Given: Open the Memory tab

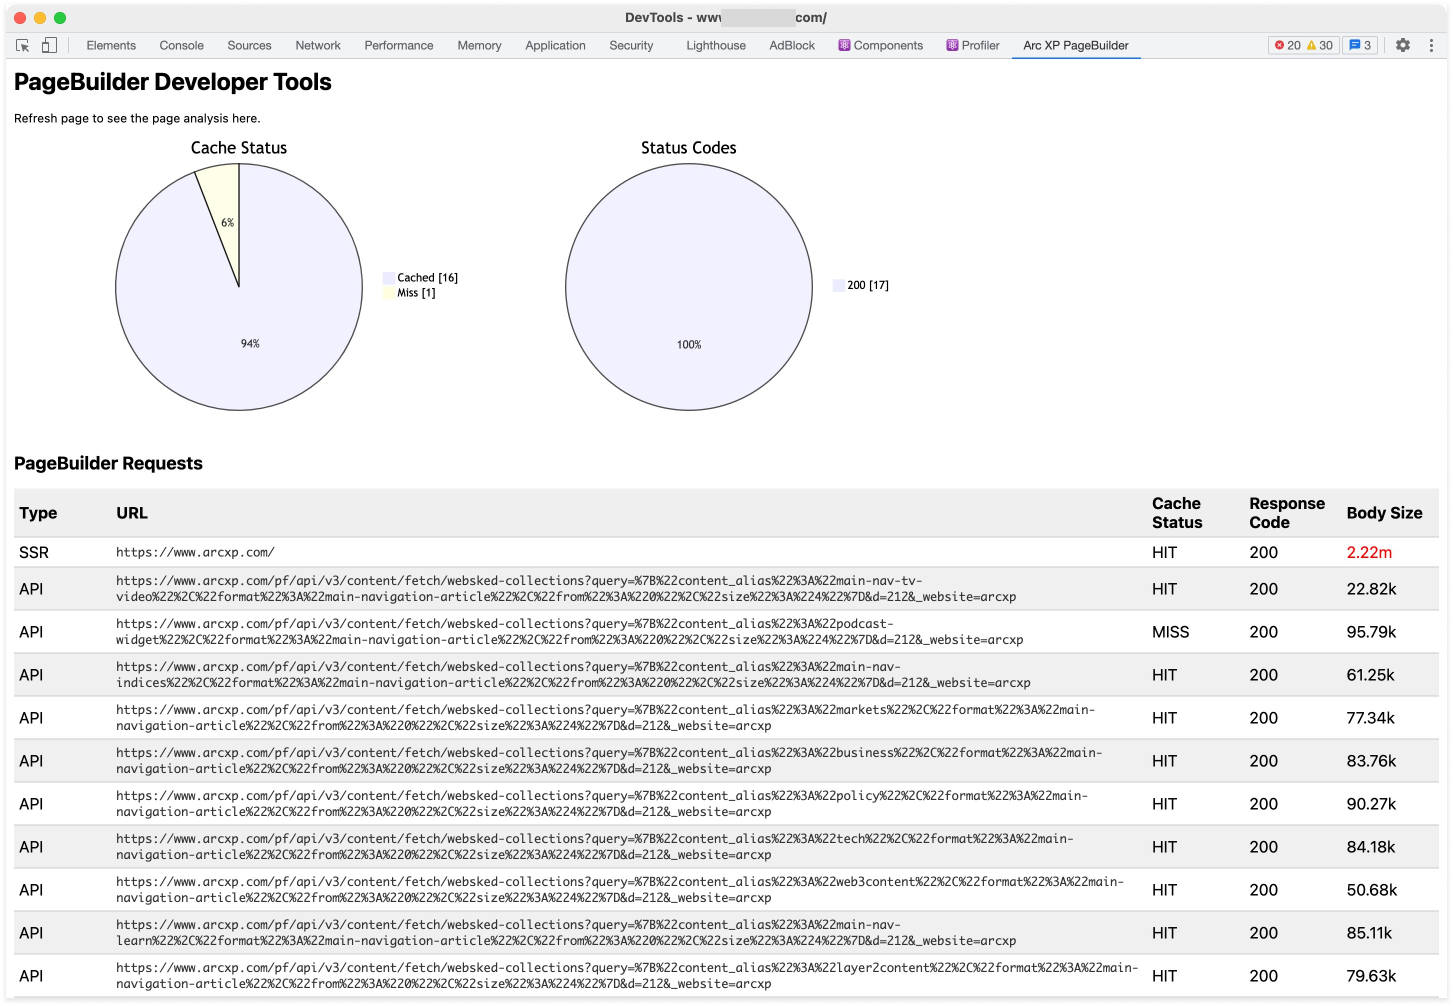Looking at the screenshot, I should point(479,46).
